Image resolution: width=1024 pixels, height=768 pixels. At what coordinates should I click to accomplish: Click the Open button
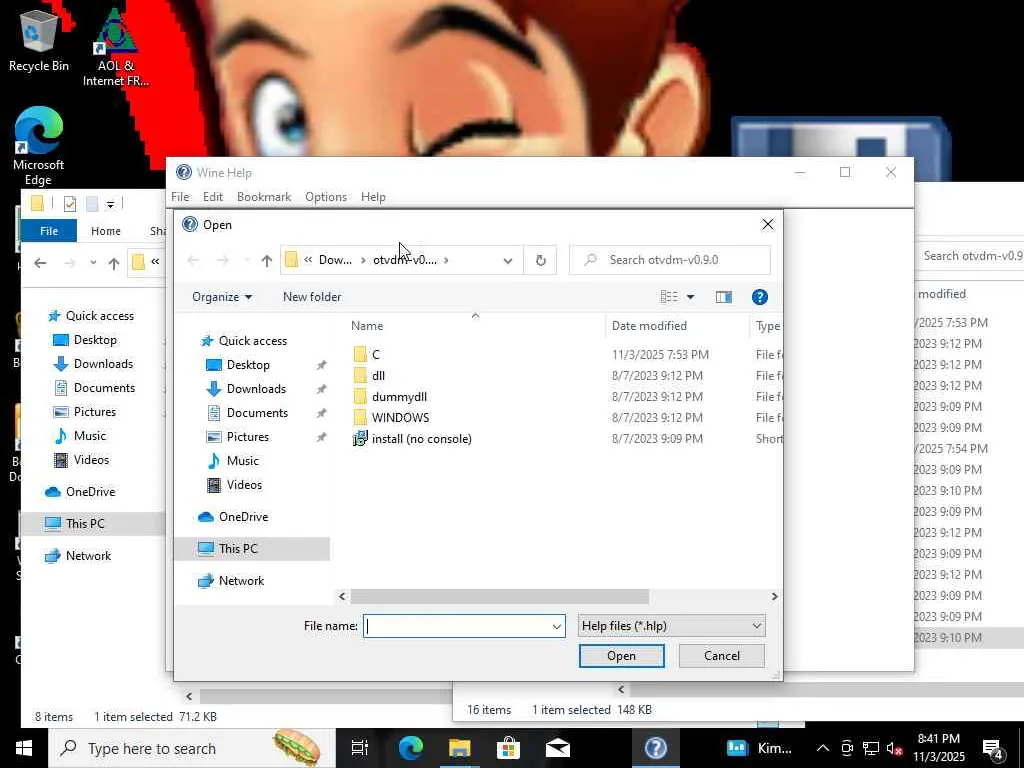click(622, 656)
